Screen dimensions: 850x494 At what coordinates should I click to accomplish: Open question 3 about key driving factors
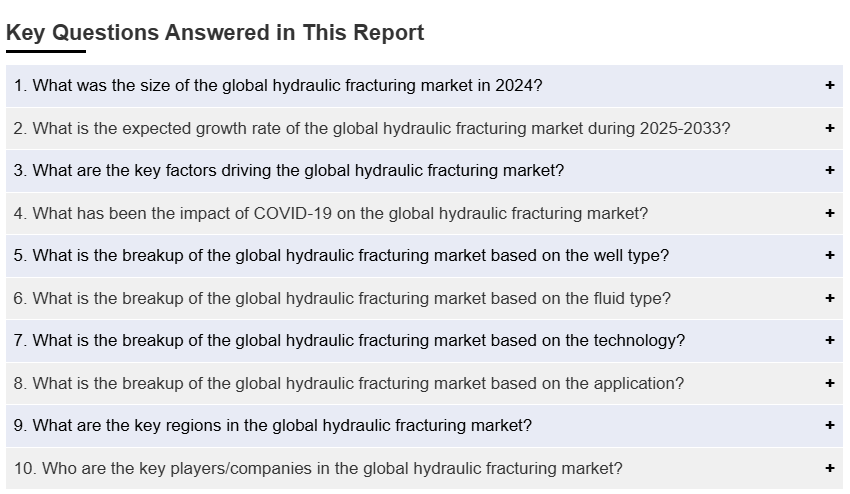[x=289, y=171]
